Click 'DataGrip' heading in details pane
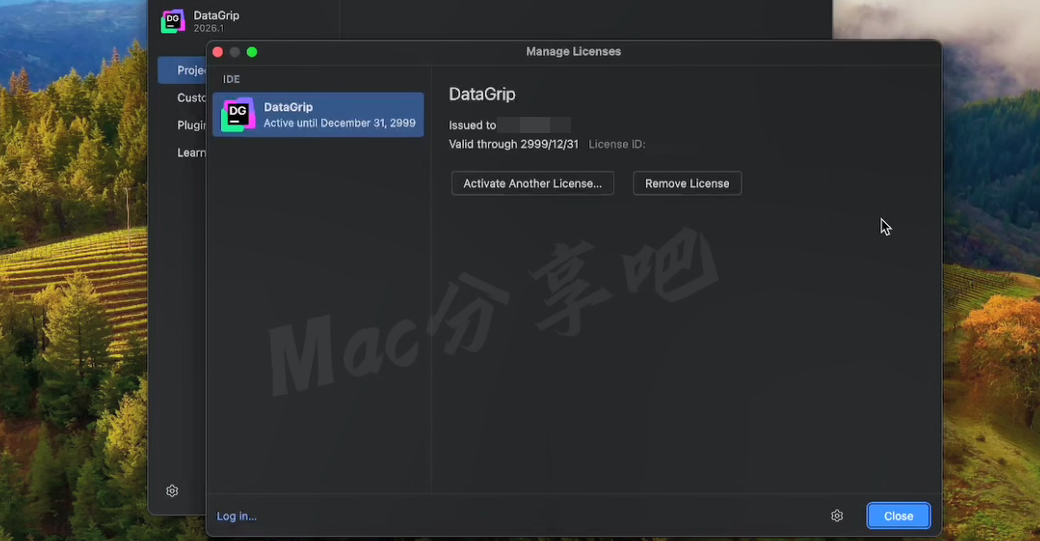The width and height of the screenshot is (1040, 541). tap(482, 94)
